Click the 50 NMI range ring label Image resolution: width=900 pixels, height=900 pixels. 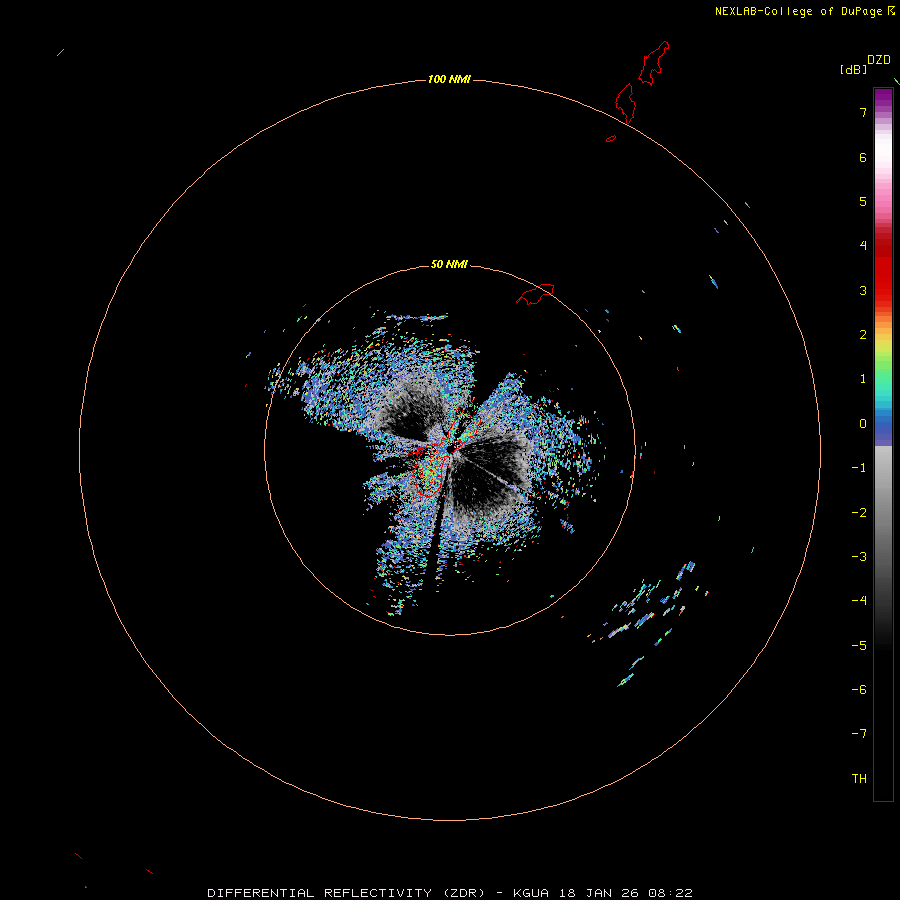(x=449, y=264)
